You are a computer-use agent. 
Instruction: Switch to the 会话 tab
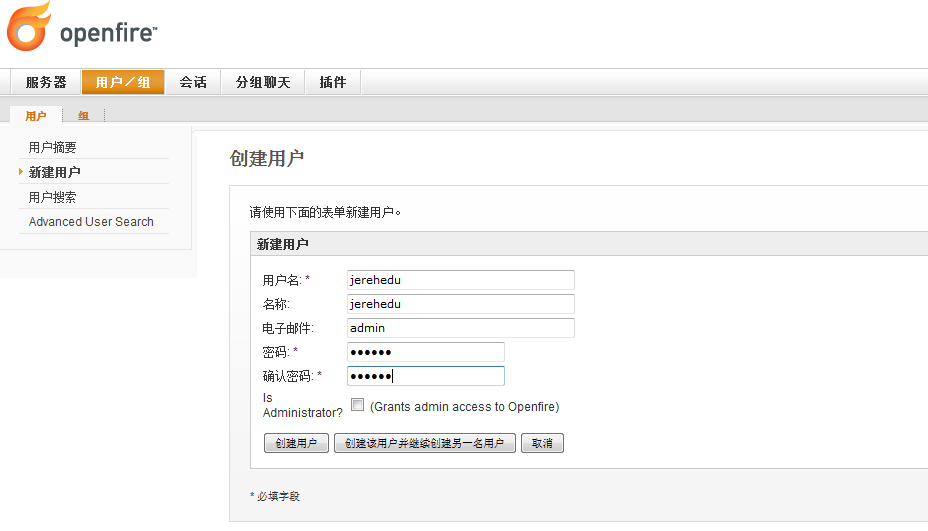(x=193, y=82)
